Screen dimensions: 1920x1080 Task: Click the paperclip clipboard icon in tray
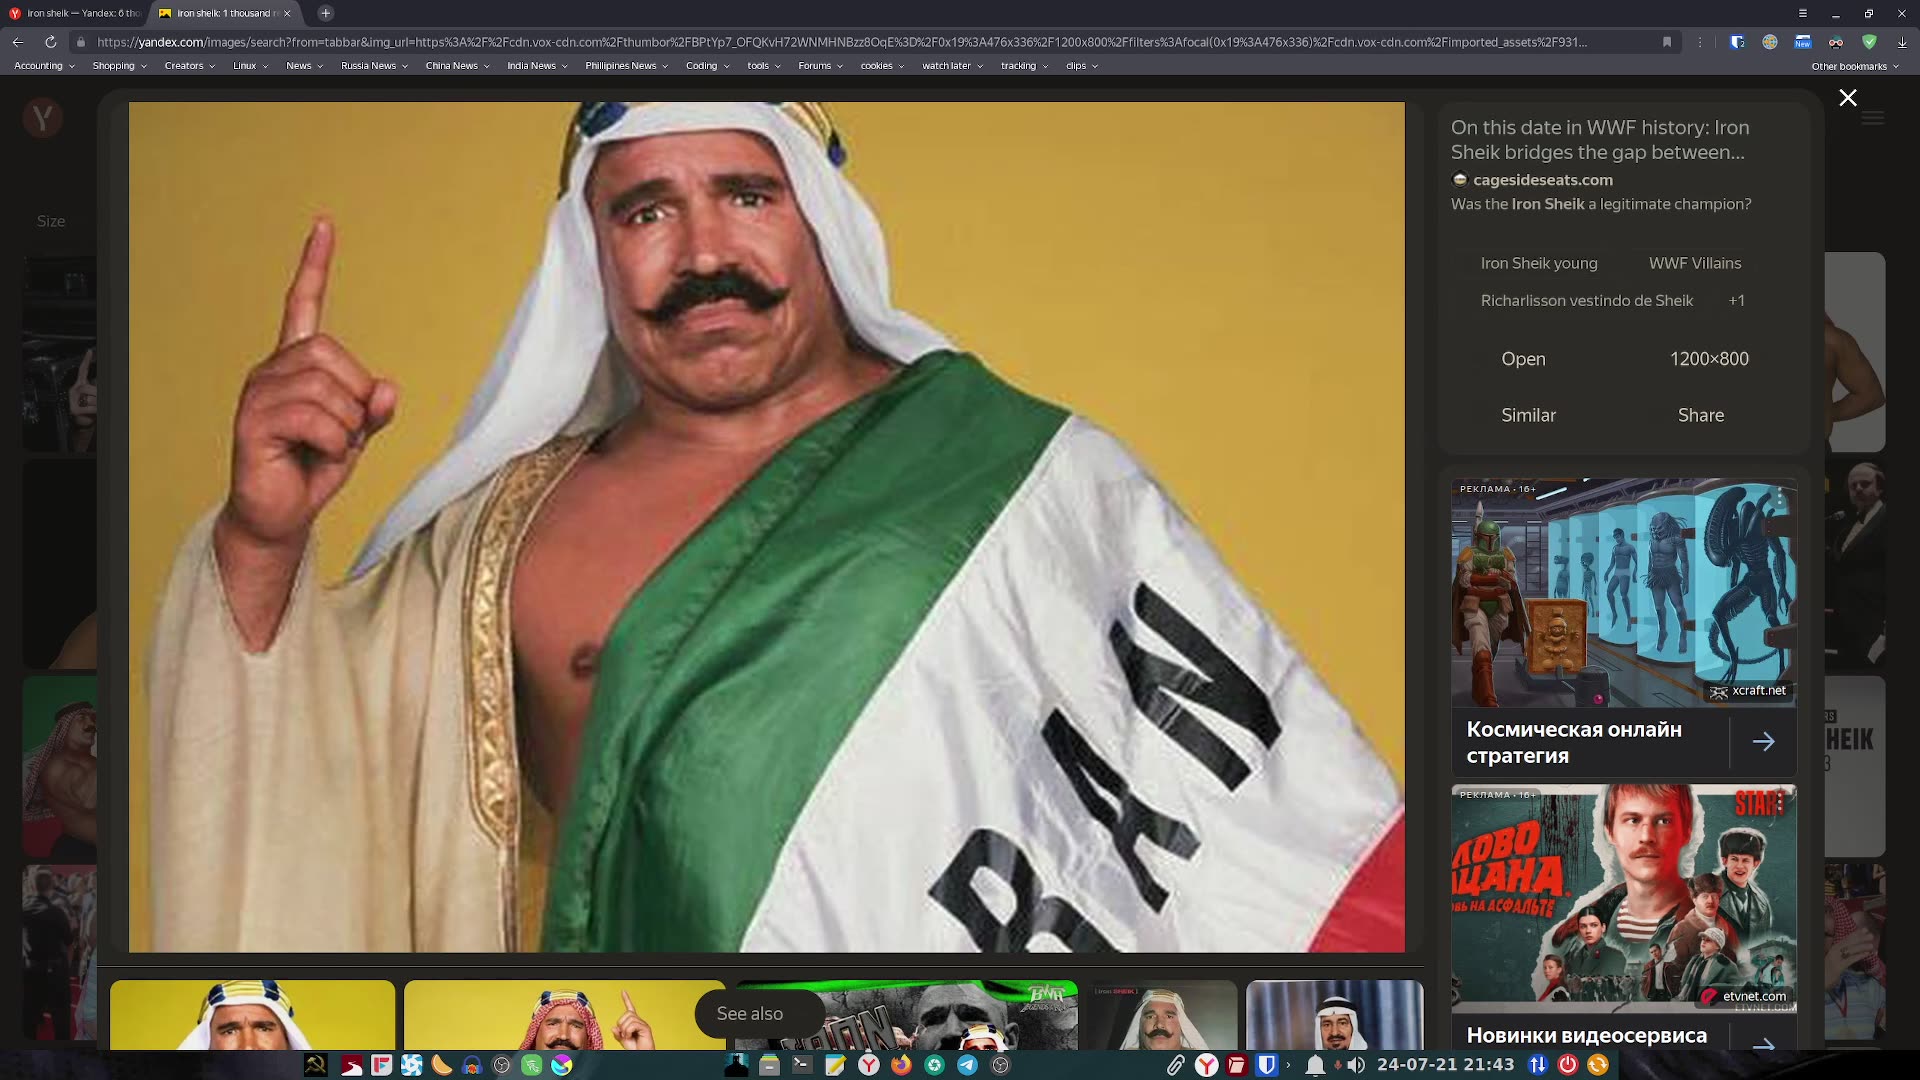pos(1176,1065)
